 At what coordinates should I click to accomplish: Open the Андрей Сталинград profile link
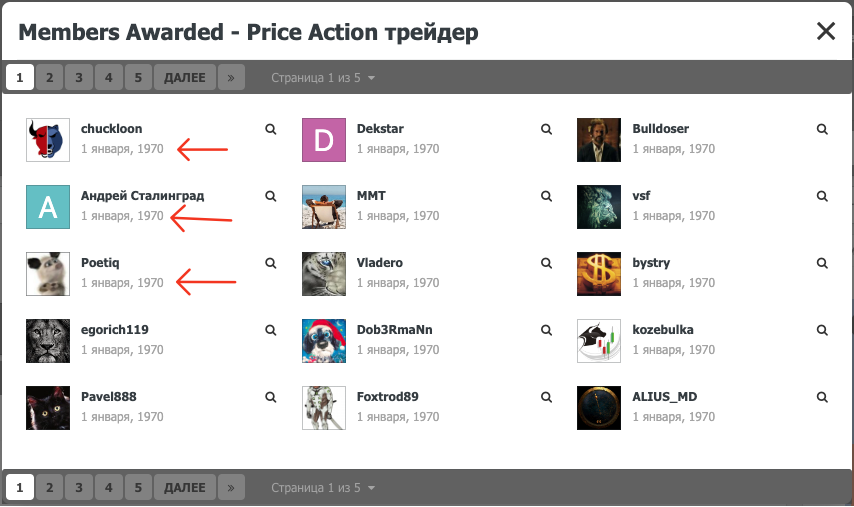pos(142,196)
